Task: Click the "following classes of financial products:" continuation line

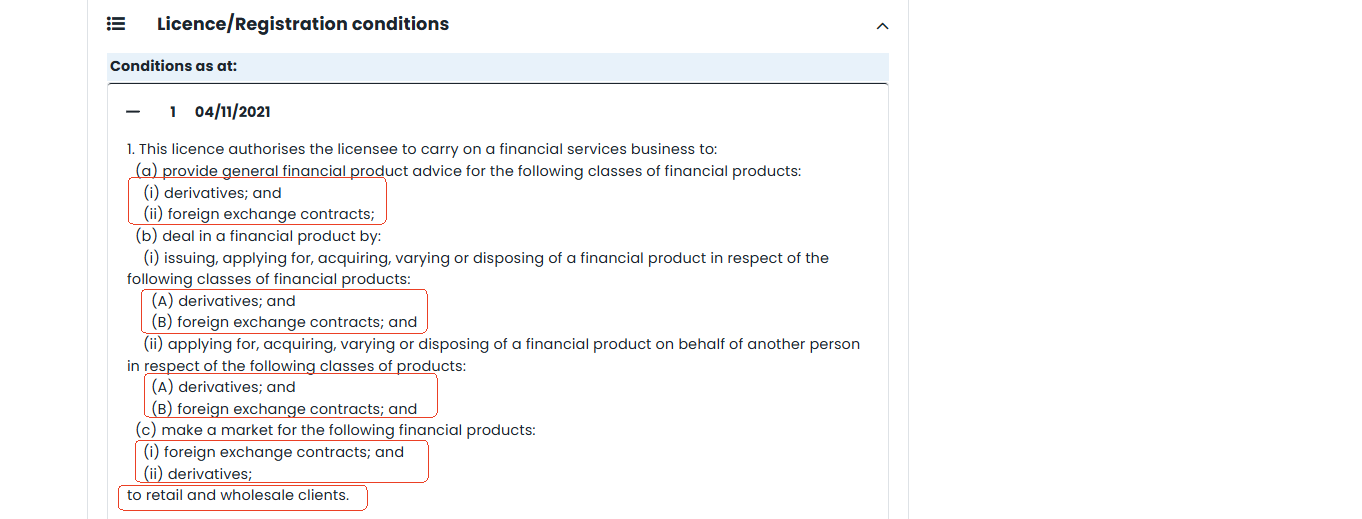Action: click(268, 280)
